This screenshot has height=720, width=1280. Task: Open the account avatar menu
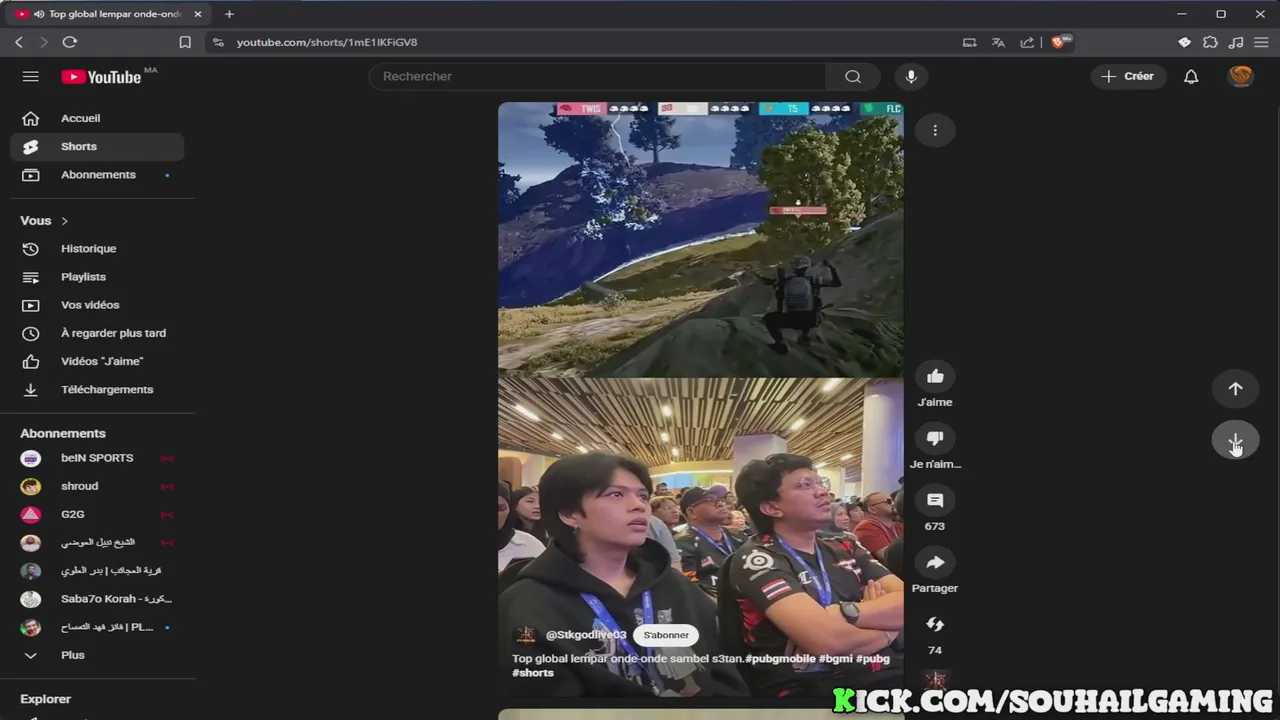1241,77
